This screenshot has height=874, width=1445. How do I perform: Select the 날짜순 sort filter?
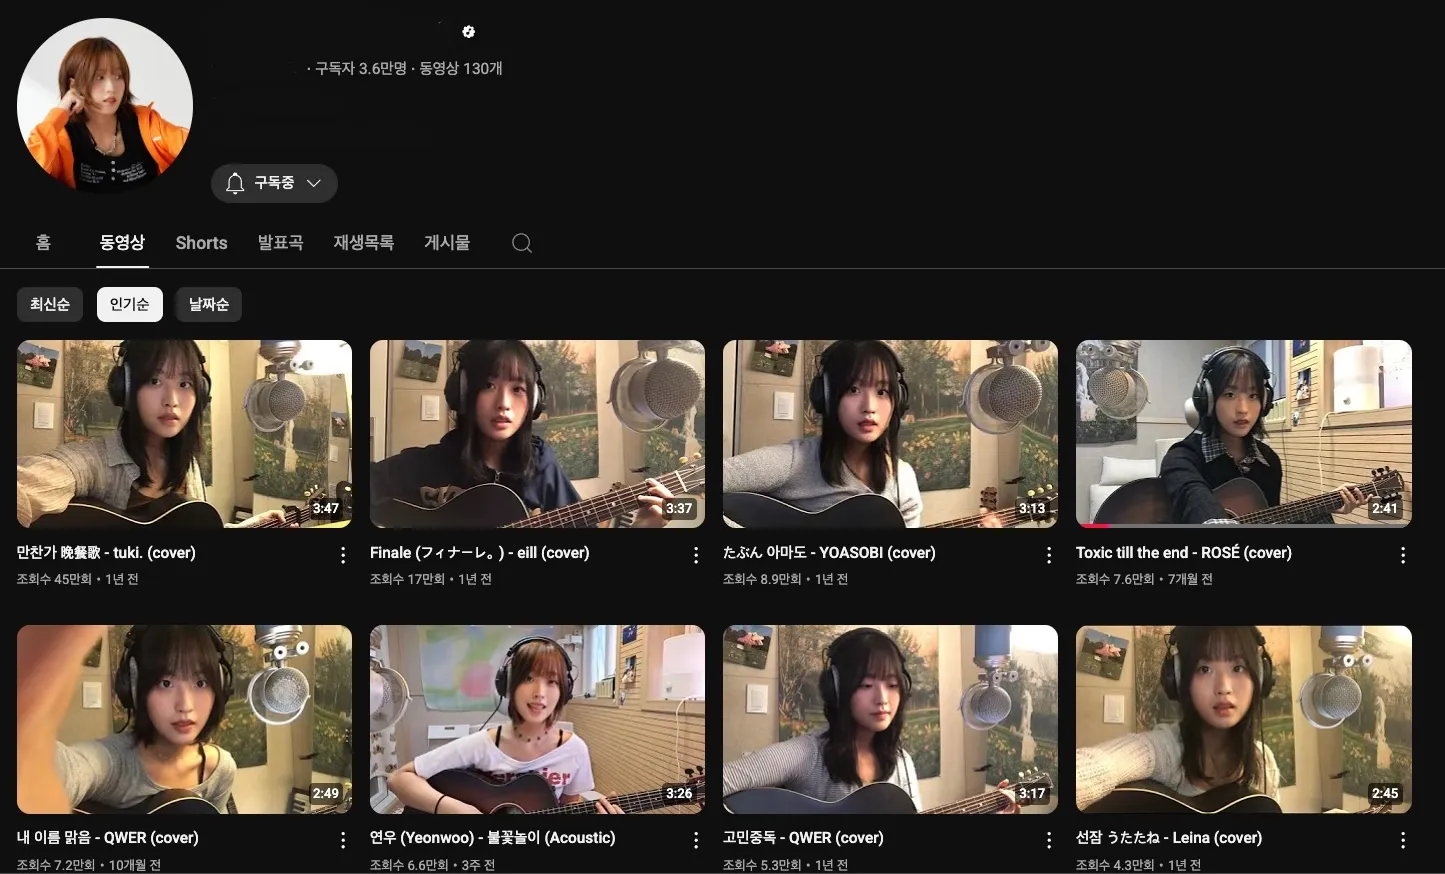pos(208,304)
